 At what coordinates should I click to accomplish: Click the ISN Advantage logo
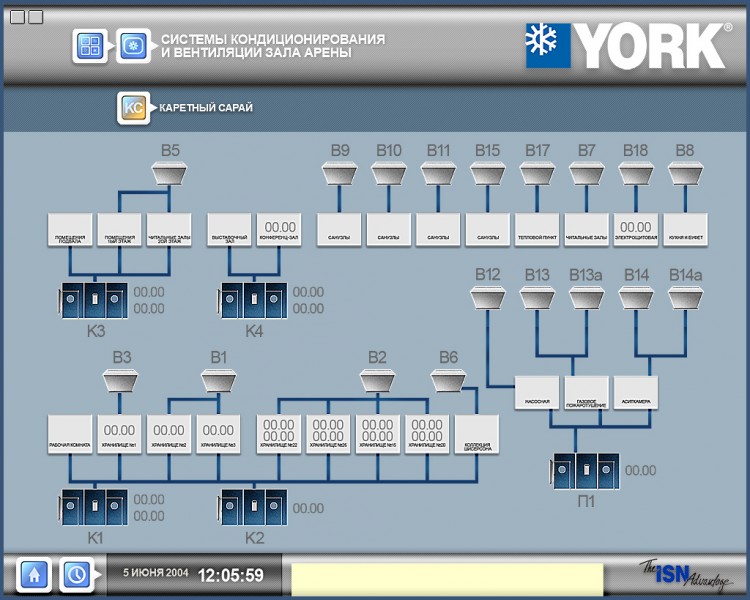coord(686,575)
